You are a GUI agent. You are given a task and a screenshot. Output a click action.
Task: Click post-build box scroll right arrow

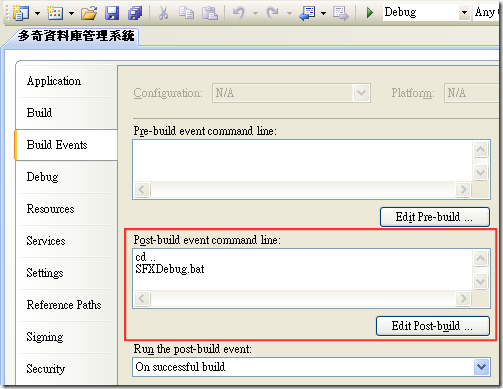[x=463, y=298]
